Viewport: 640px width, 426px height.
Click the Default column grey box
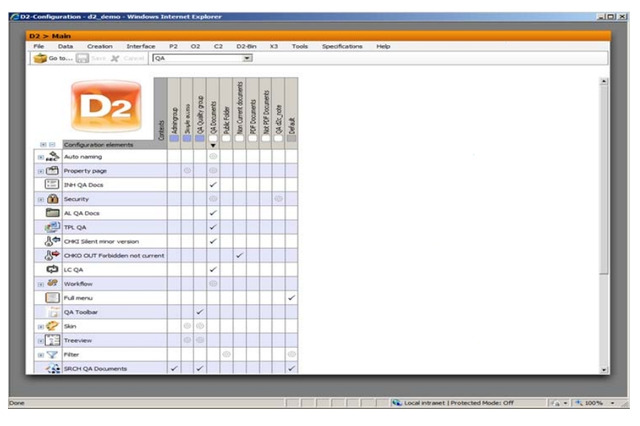click(291, 138)
